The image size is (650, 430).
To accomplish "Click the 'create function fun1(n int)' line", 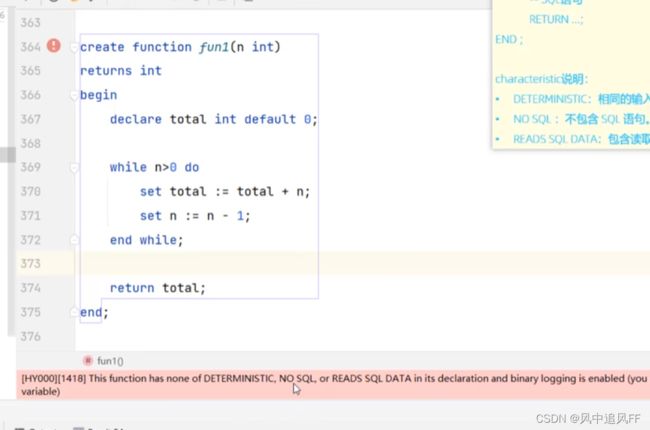I will pyautogui.click(x=180, y=47).
